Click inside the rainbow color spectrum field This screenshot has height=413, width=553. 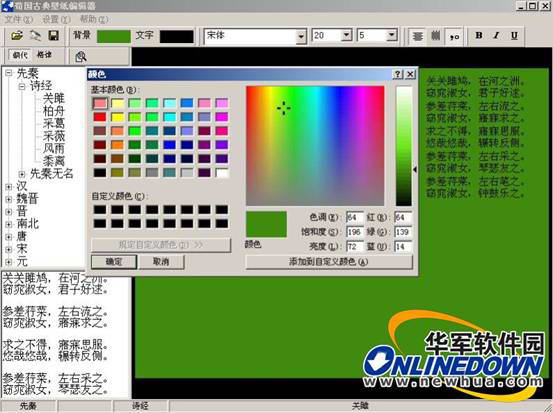315,146
